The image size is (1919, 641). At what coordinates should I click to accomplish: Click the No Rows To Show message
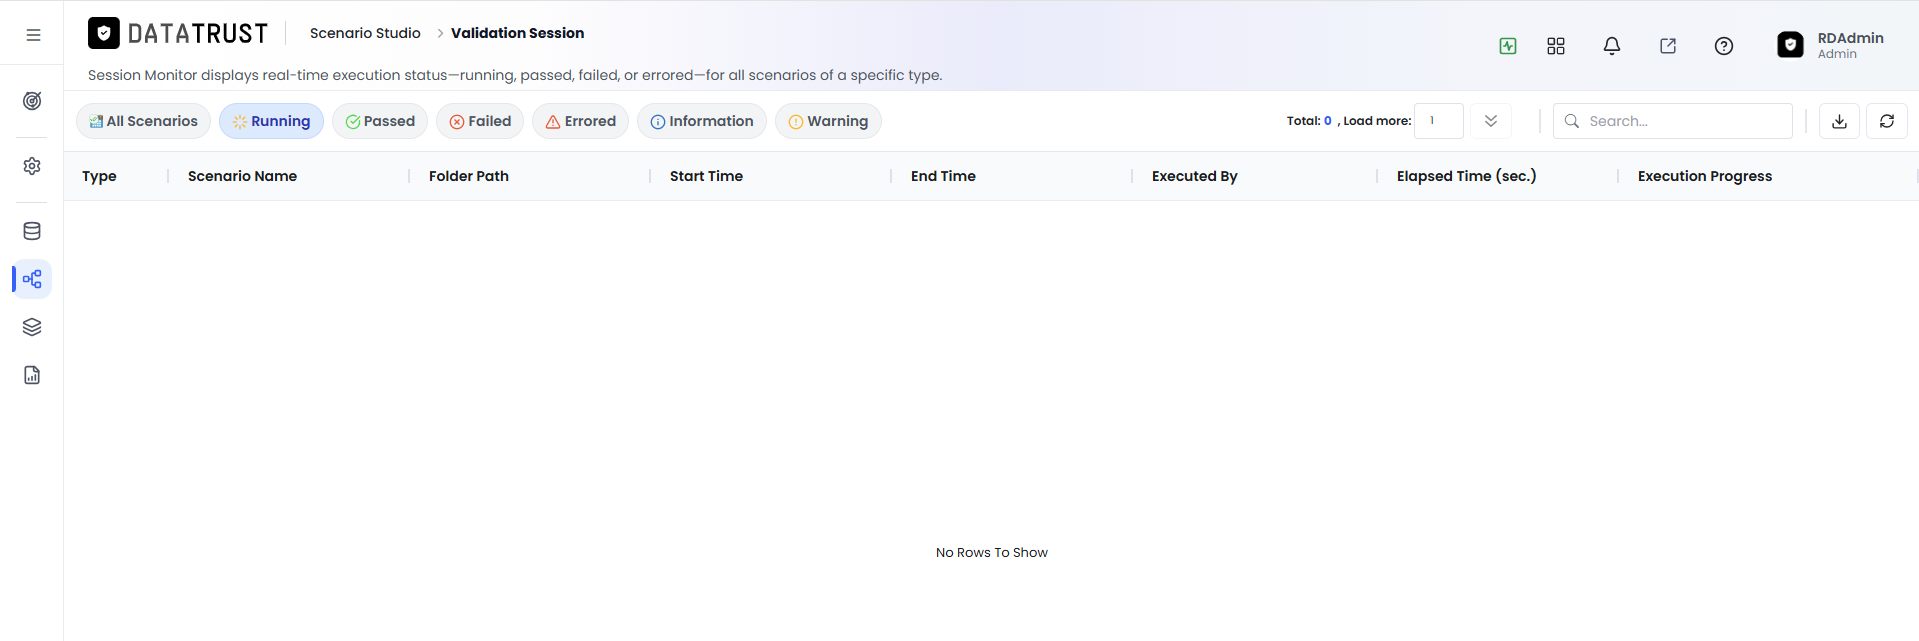pyautogui.click(x=992, y=552)
